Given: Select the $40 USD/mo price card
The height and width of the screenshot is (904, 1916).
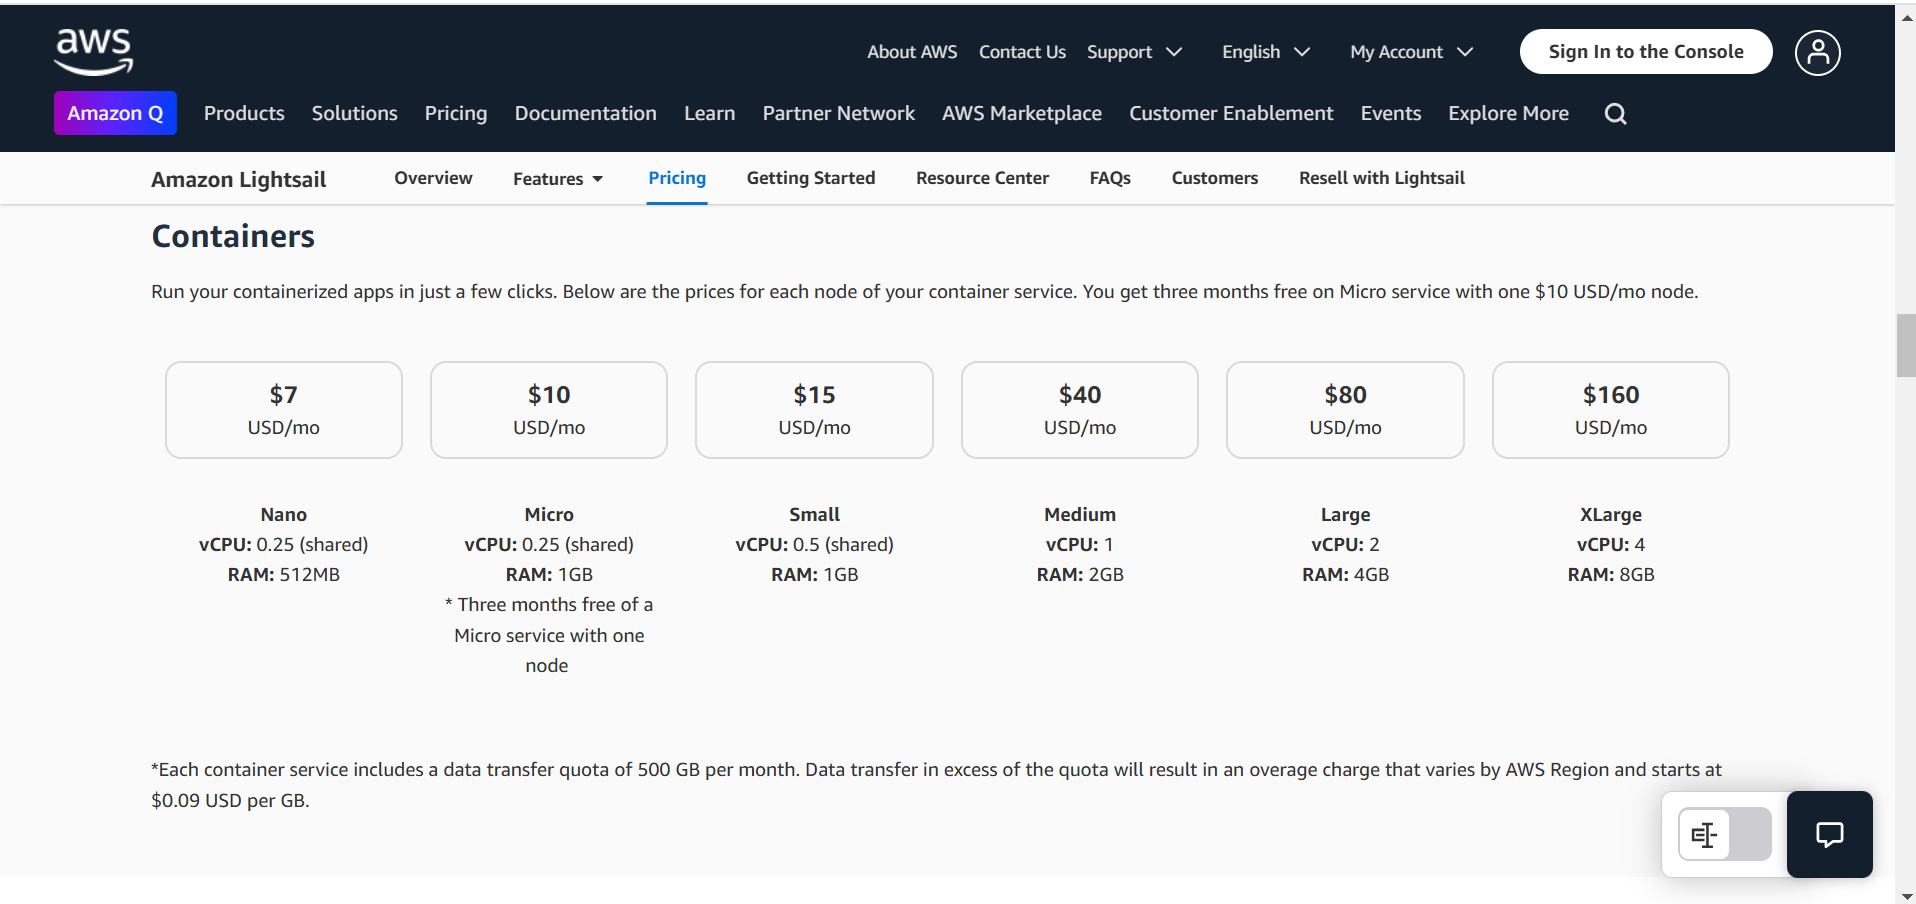Looking at the screenshot, I should (1080, 410).
